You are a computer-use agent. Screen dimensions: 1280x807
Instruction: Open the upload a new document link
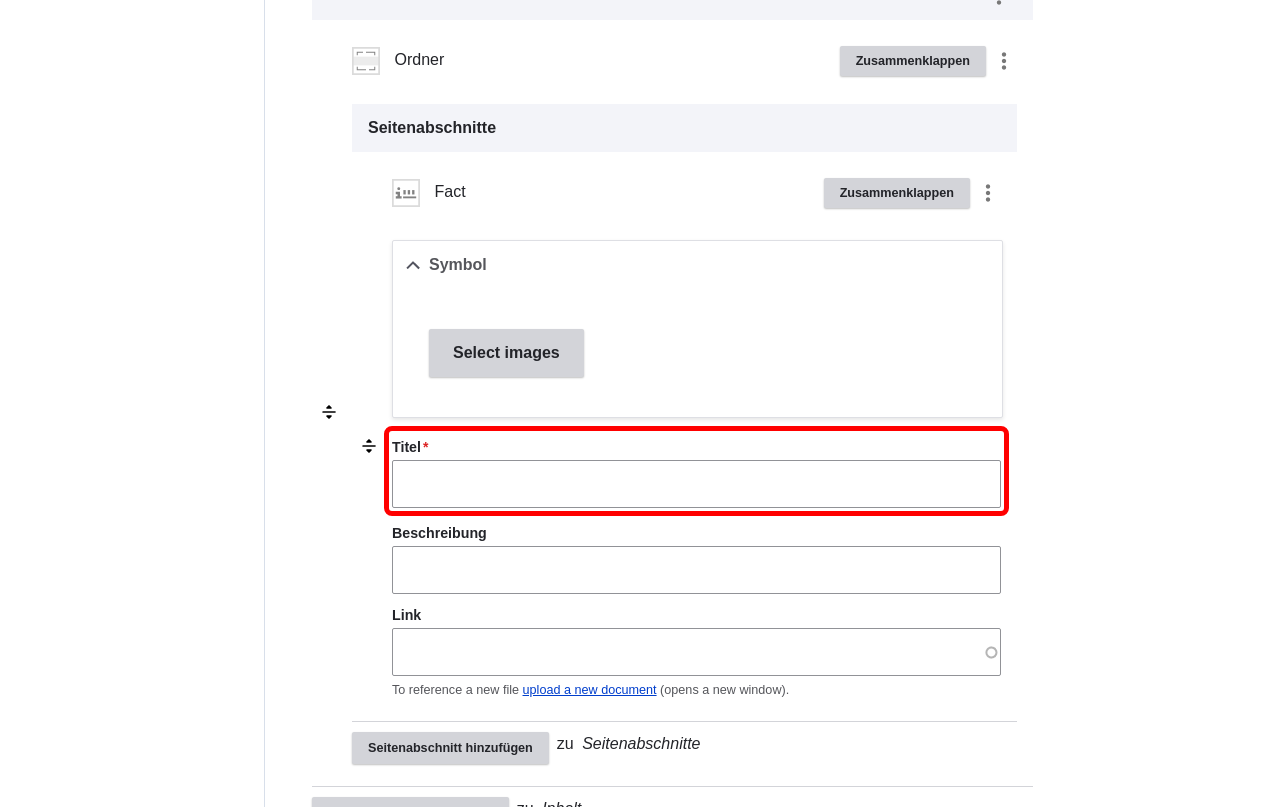pyautogui.click(x=589, y=690)
